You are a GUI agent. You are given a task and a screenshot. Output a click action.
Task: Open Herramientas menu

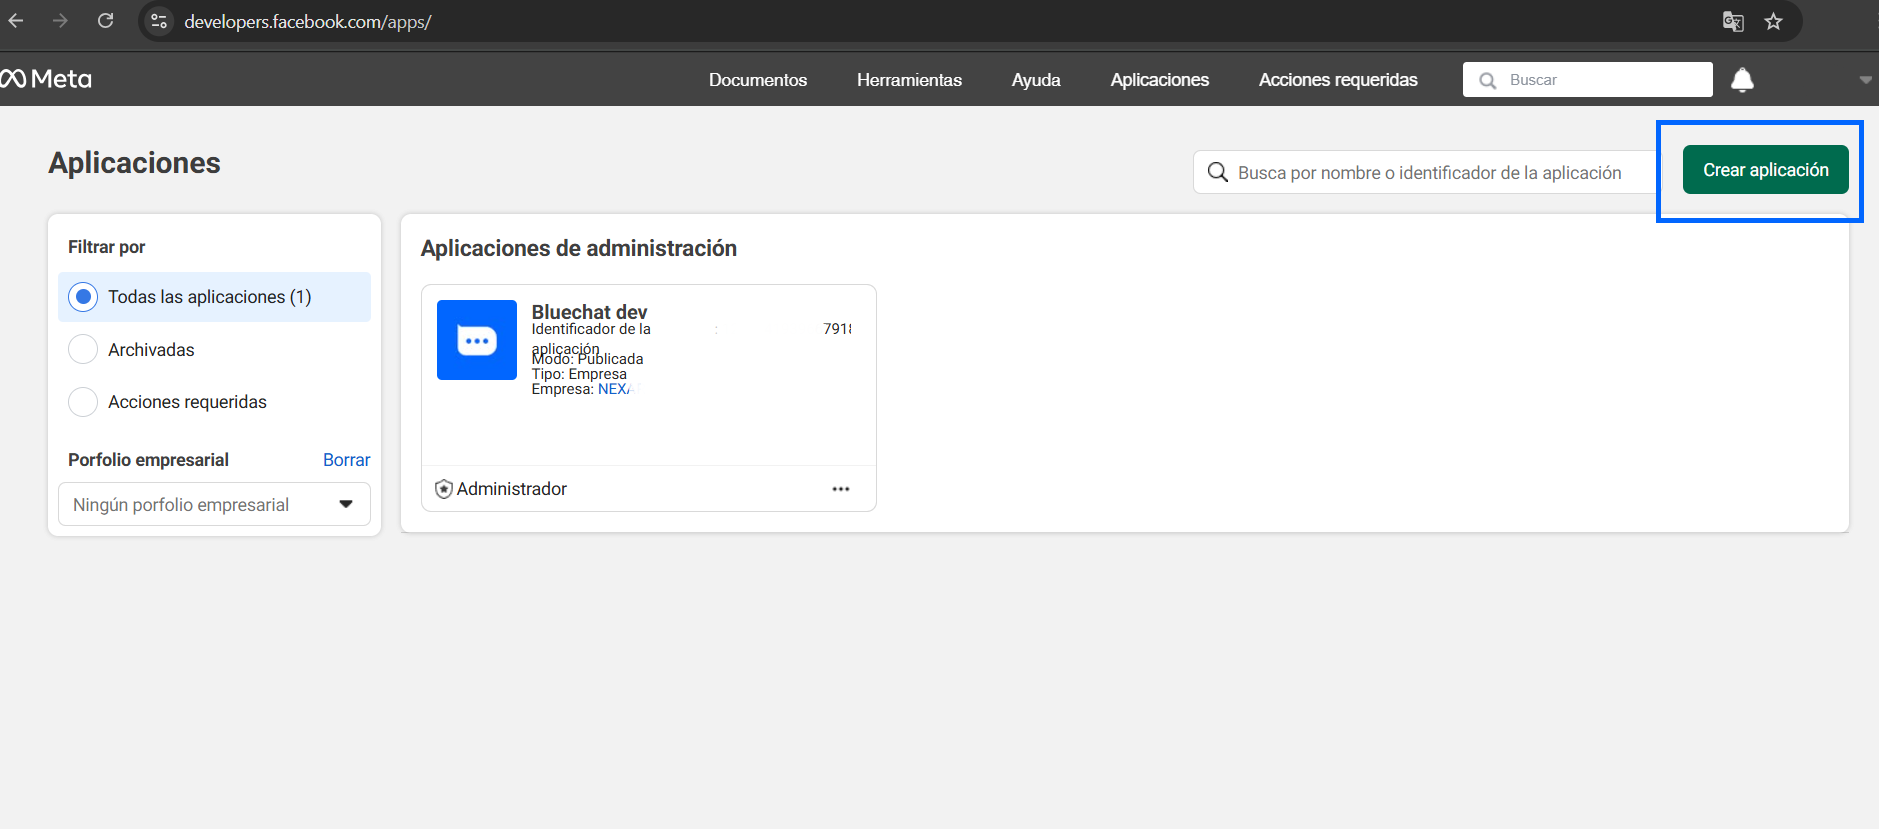(908, 80)
